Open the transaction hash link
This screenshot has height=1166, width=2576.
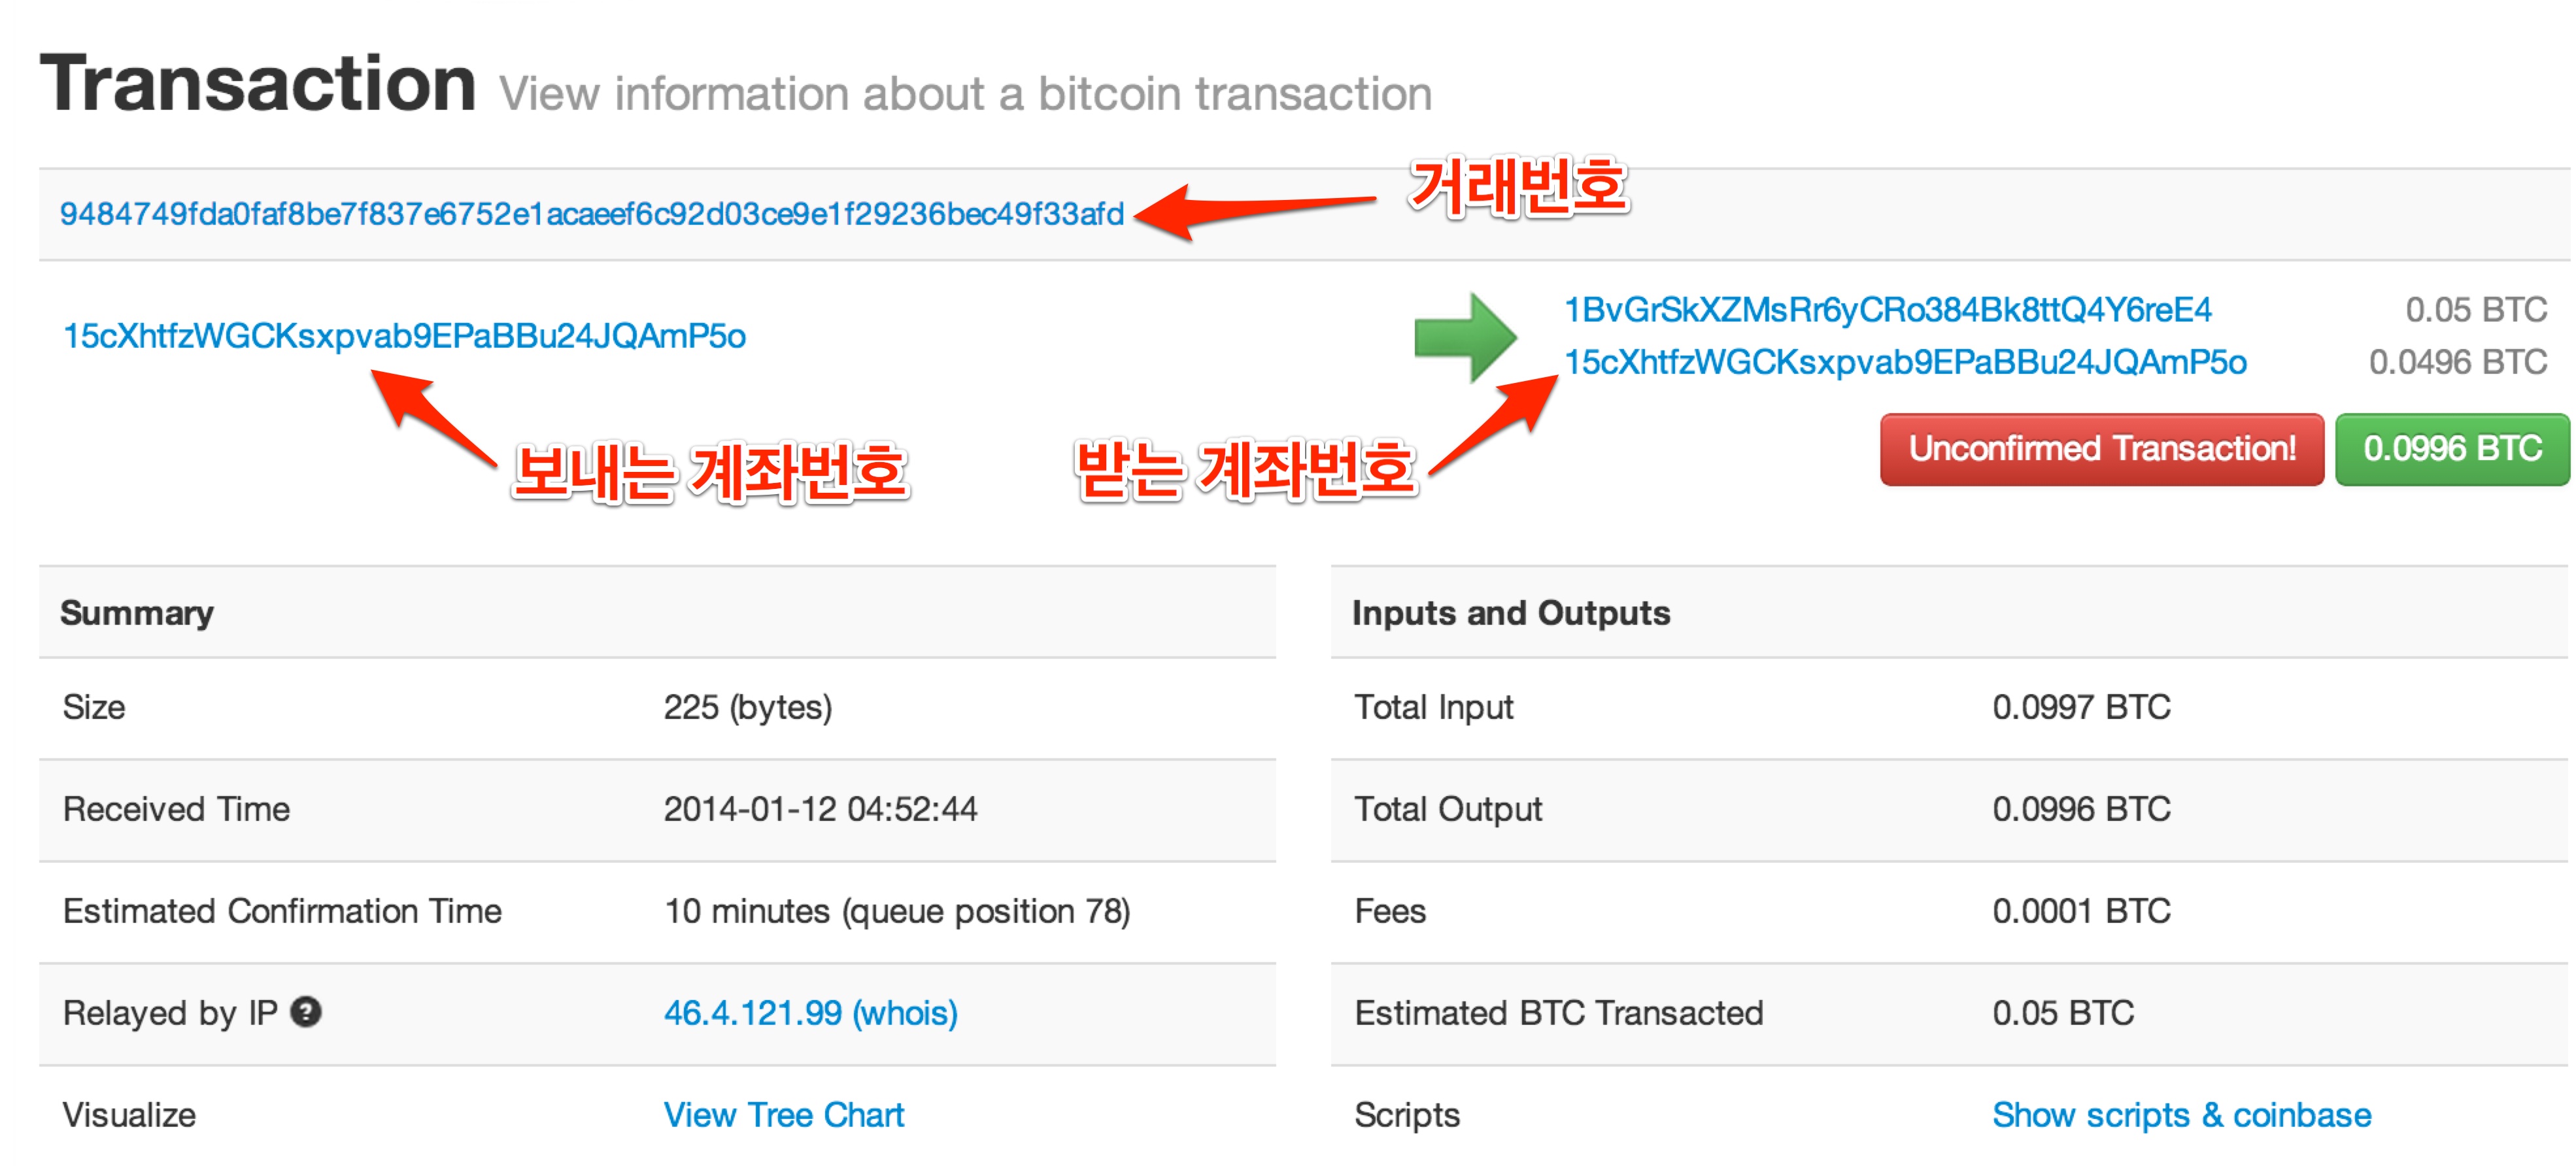coord(591,214)
